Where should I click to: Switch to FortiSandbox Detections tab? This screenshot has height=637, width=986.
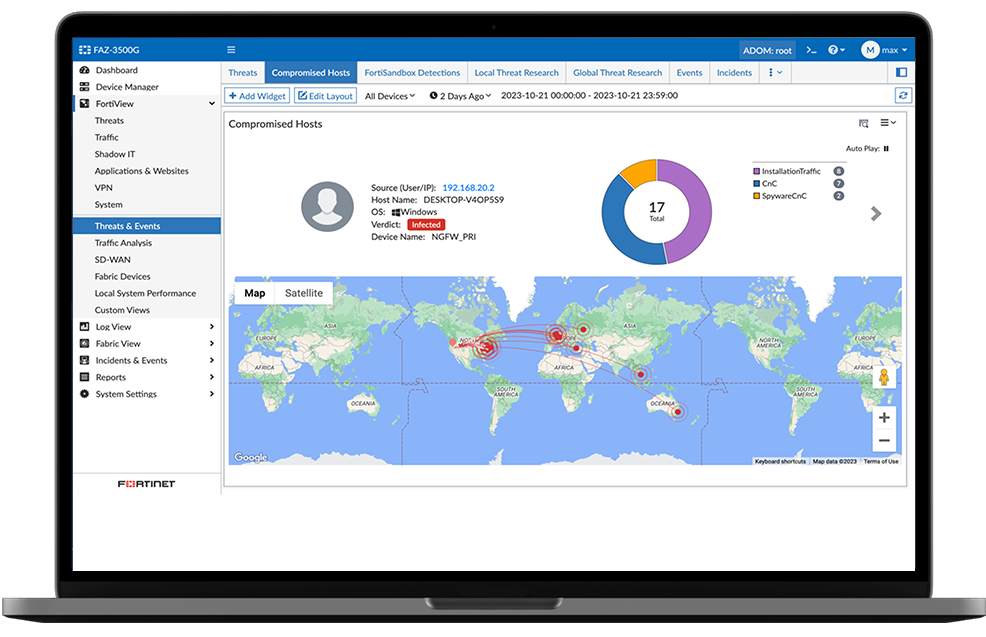413,73
